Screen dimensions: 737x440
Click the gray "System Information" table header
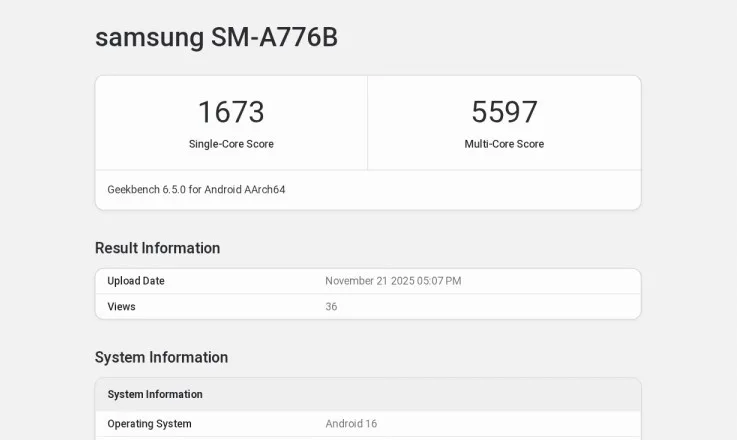[x=155, y=395]
